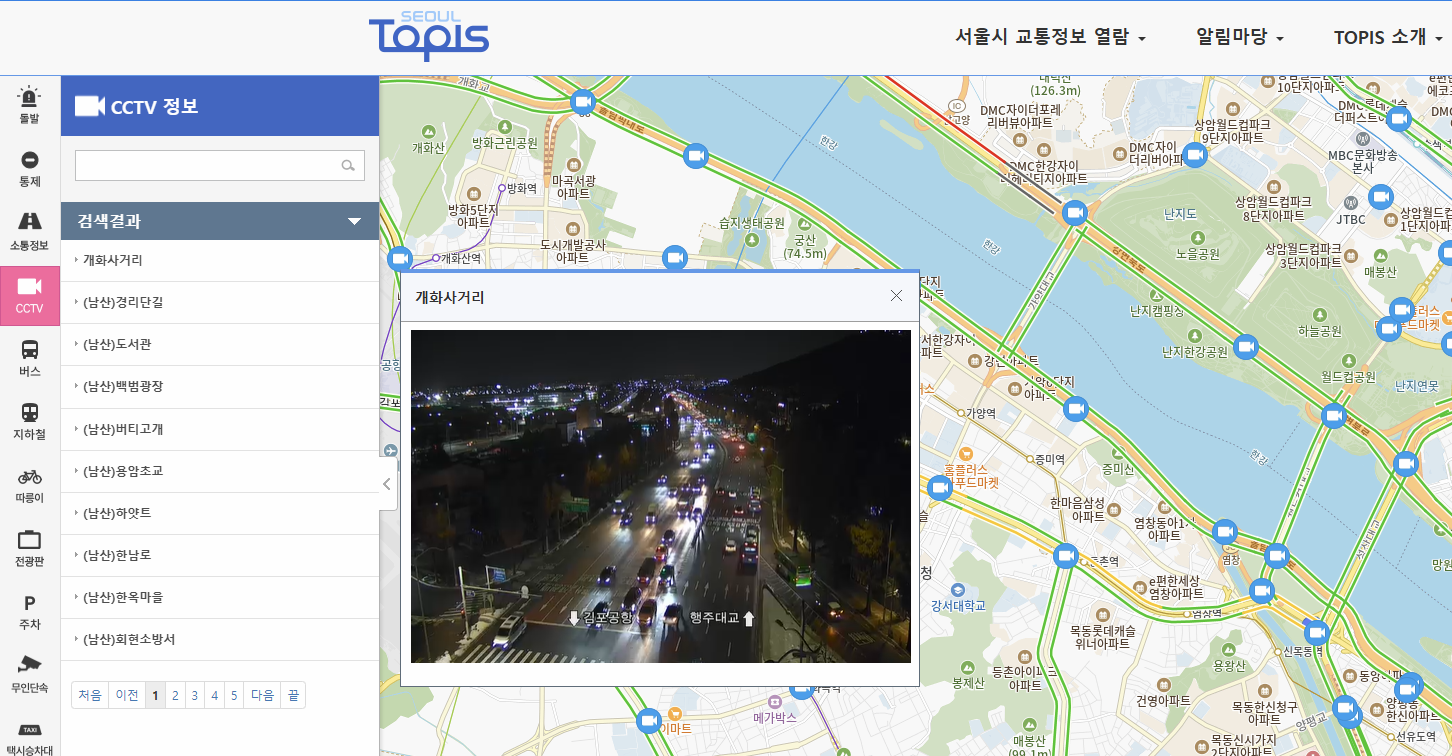Screen dimensions: 1452x756
Task: Click the search magnifier icon
Action: [347, 165]
